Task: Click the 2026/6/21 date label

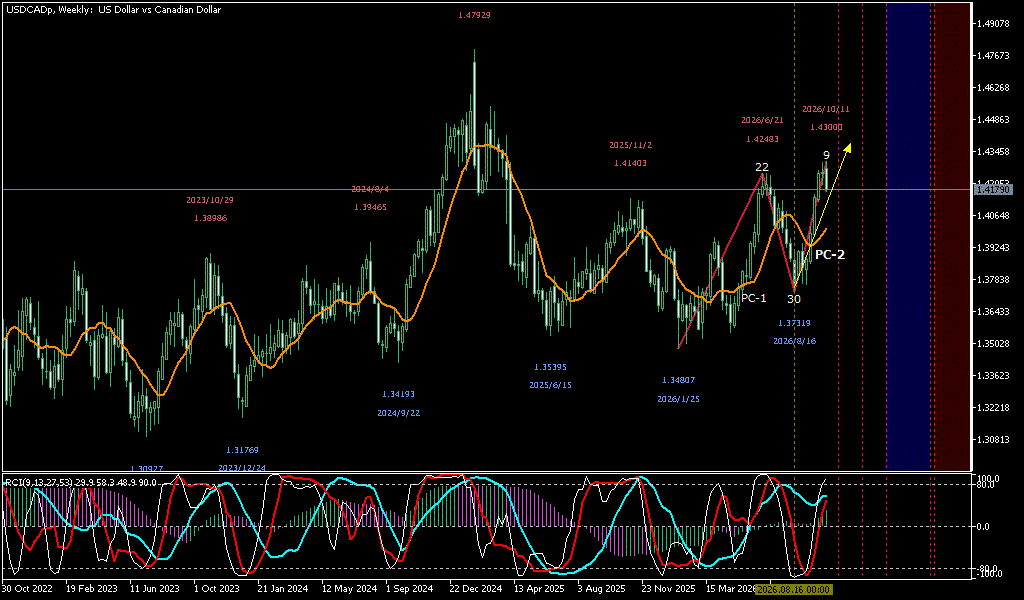Action: (763, 120)
